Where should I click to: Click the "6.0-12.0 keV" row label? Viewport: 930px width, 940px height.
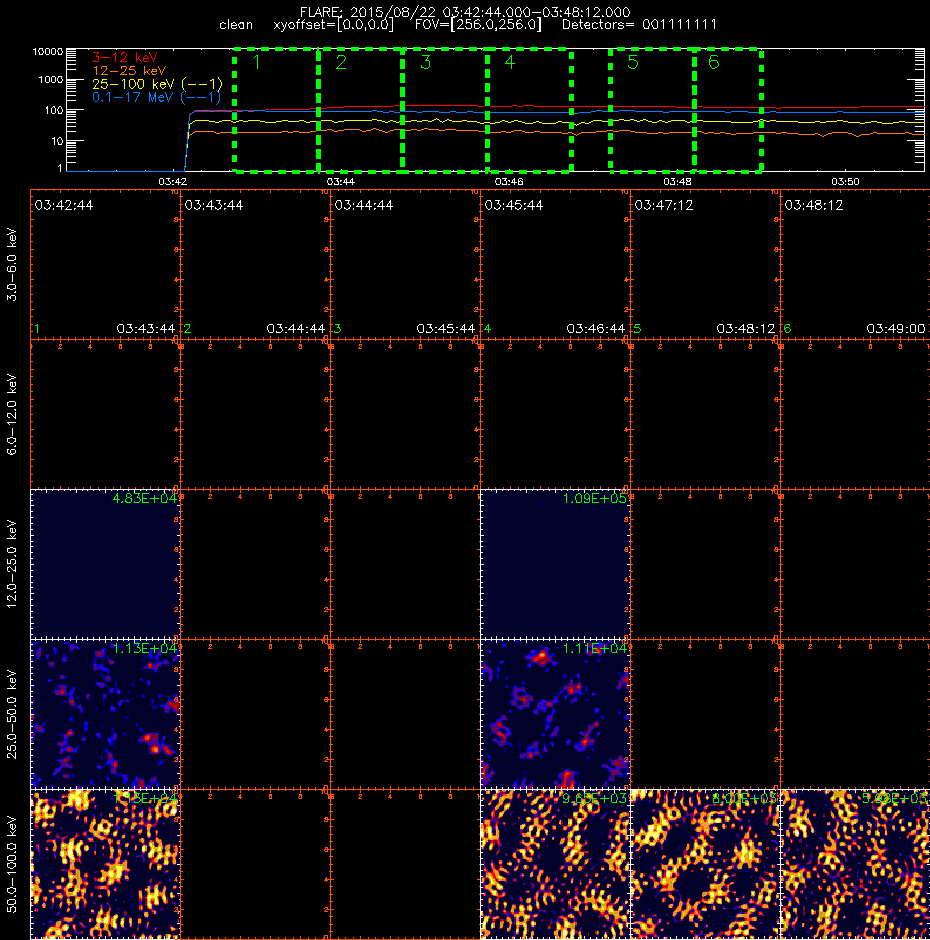12,414
